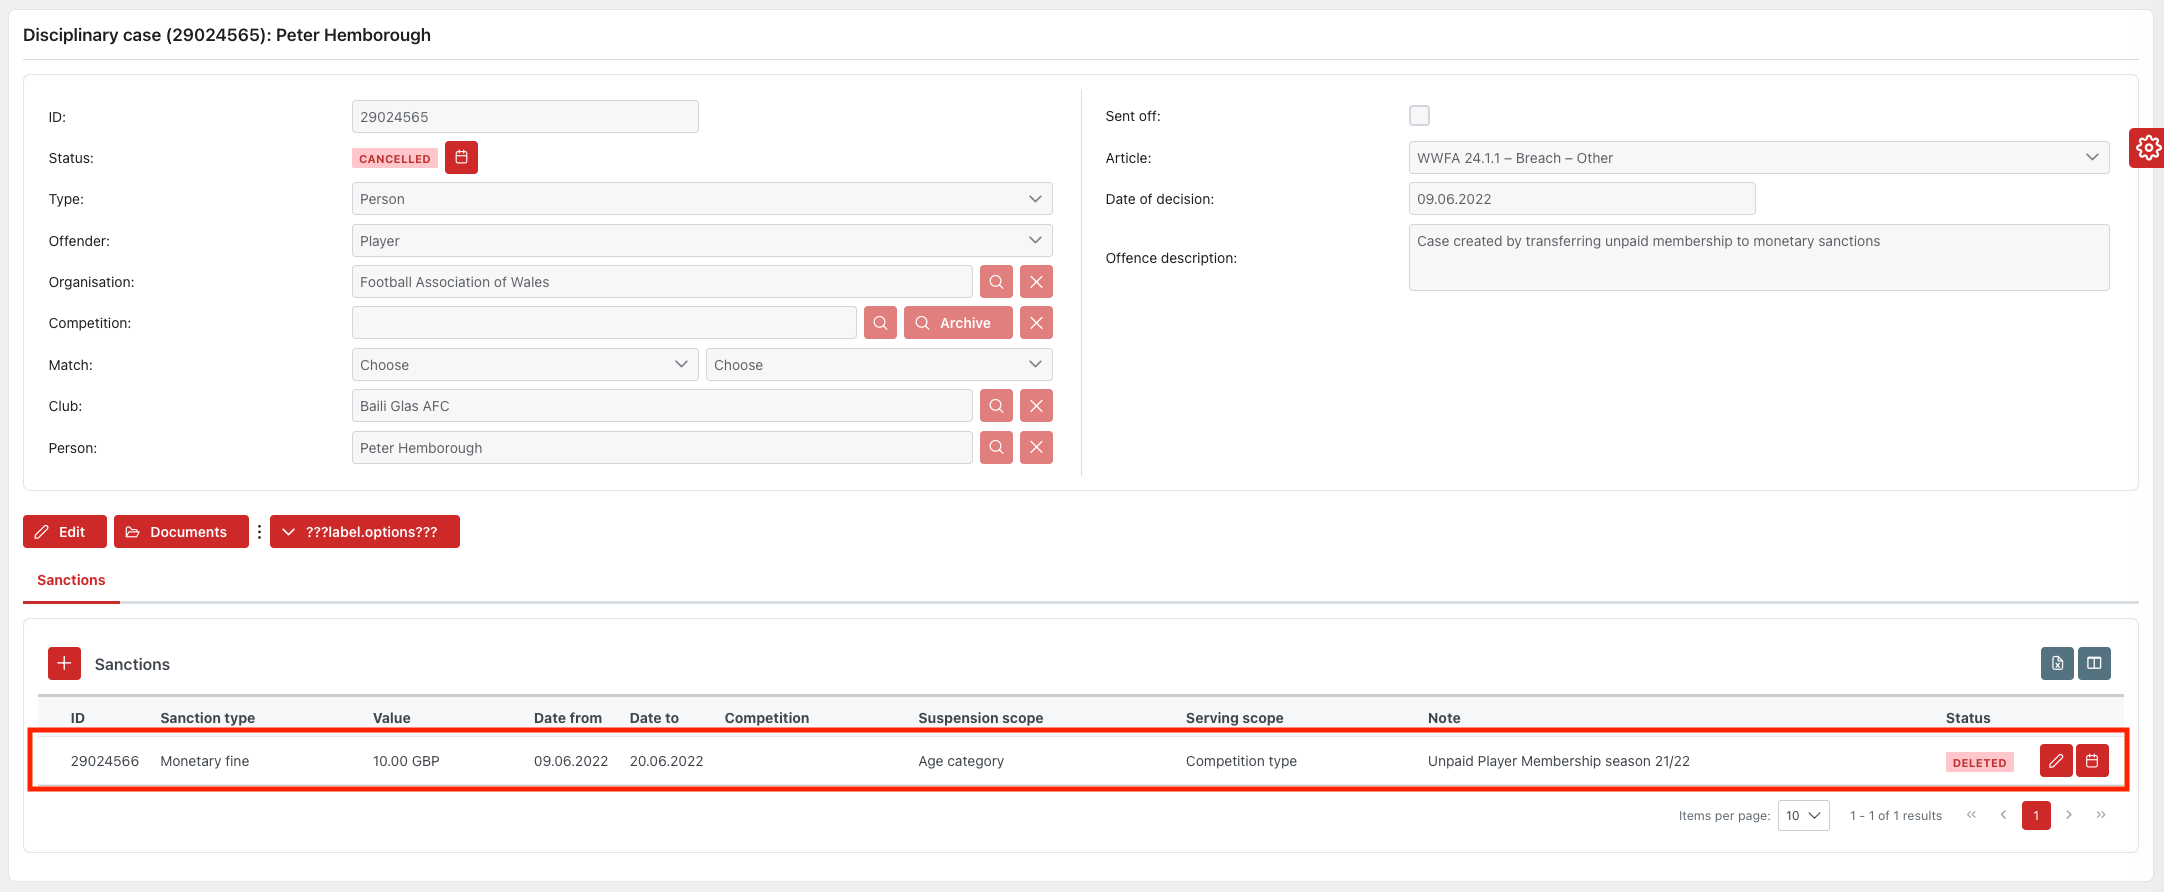Click pencil edit icon in sanction row
The width and height of the screenshot is (2164, 892).
(x=2055, y=761)
